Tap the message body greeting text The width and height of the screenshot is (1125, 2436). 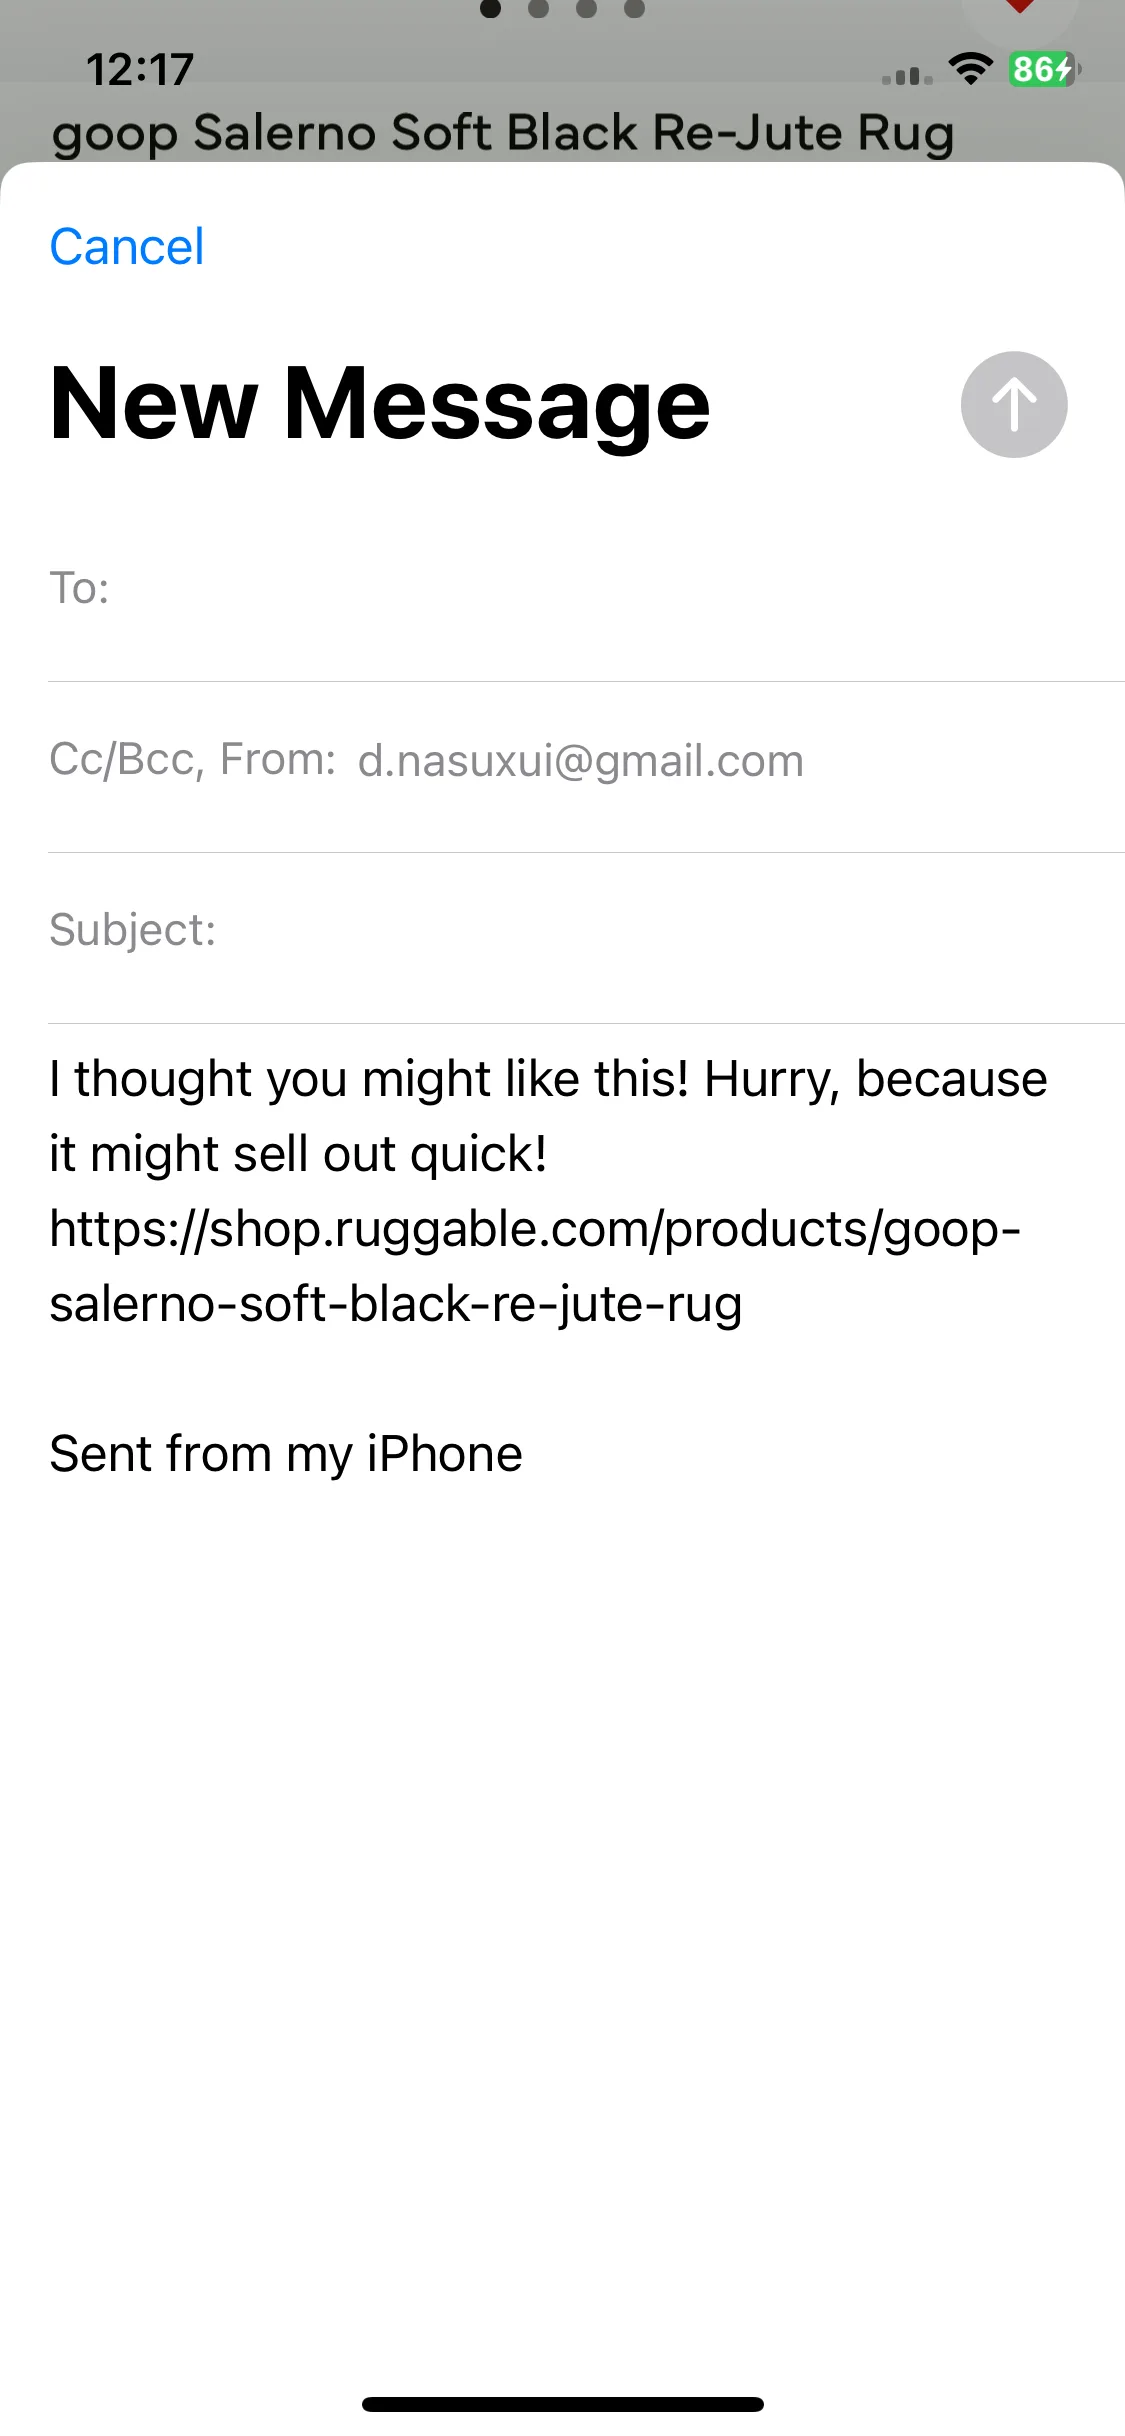(548, 1116)
